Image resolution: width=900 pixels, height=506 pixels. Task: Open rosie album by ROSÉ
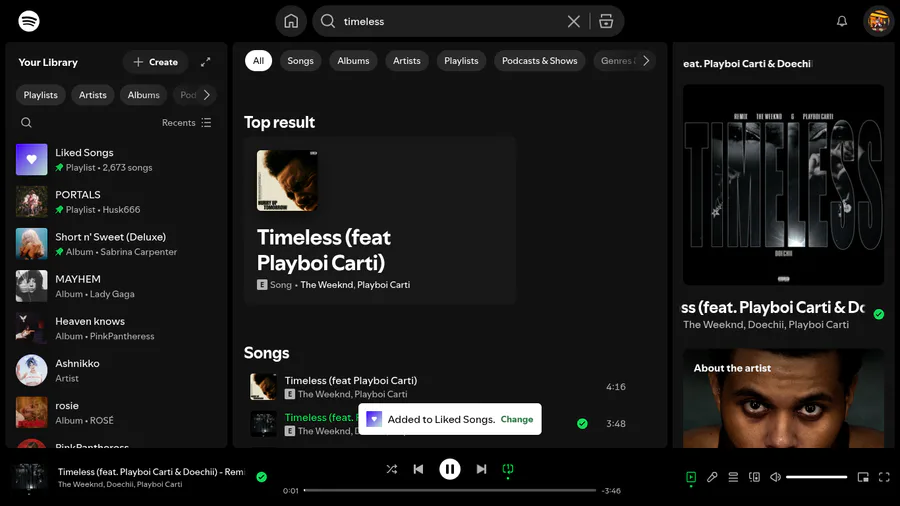pyautogui.click(x=115, y=412)
